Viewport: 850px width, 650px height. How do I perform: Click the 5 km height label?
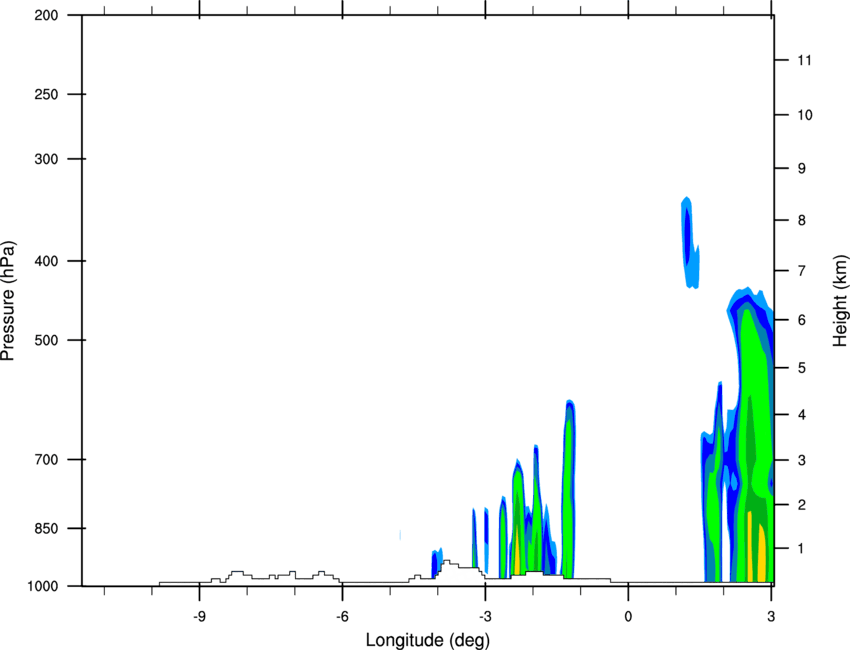(x=802, y=368)
